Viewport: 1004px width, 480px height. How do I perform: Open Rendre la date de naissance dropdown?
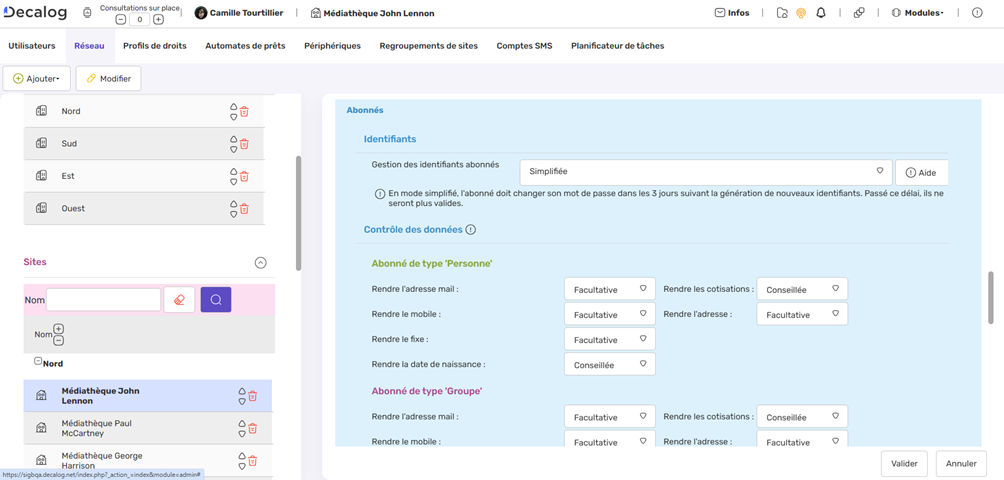pos(609,365)
